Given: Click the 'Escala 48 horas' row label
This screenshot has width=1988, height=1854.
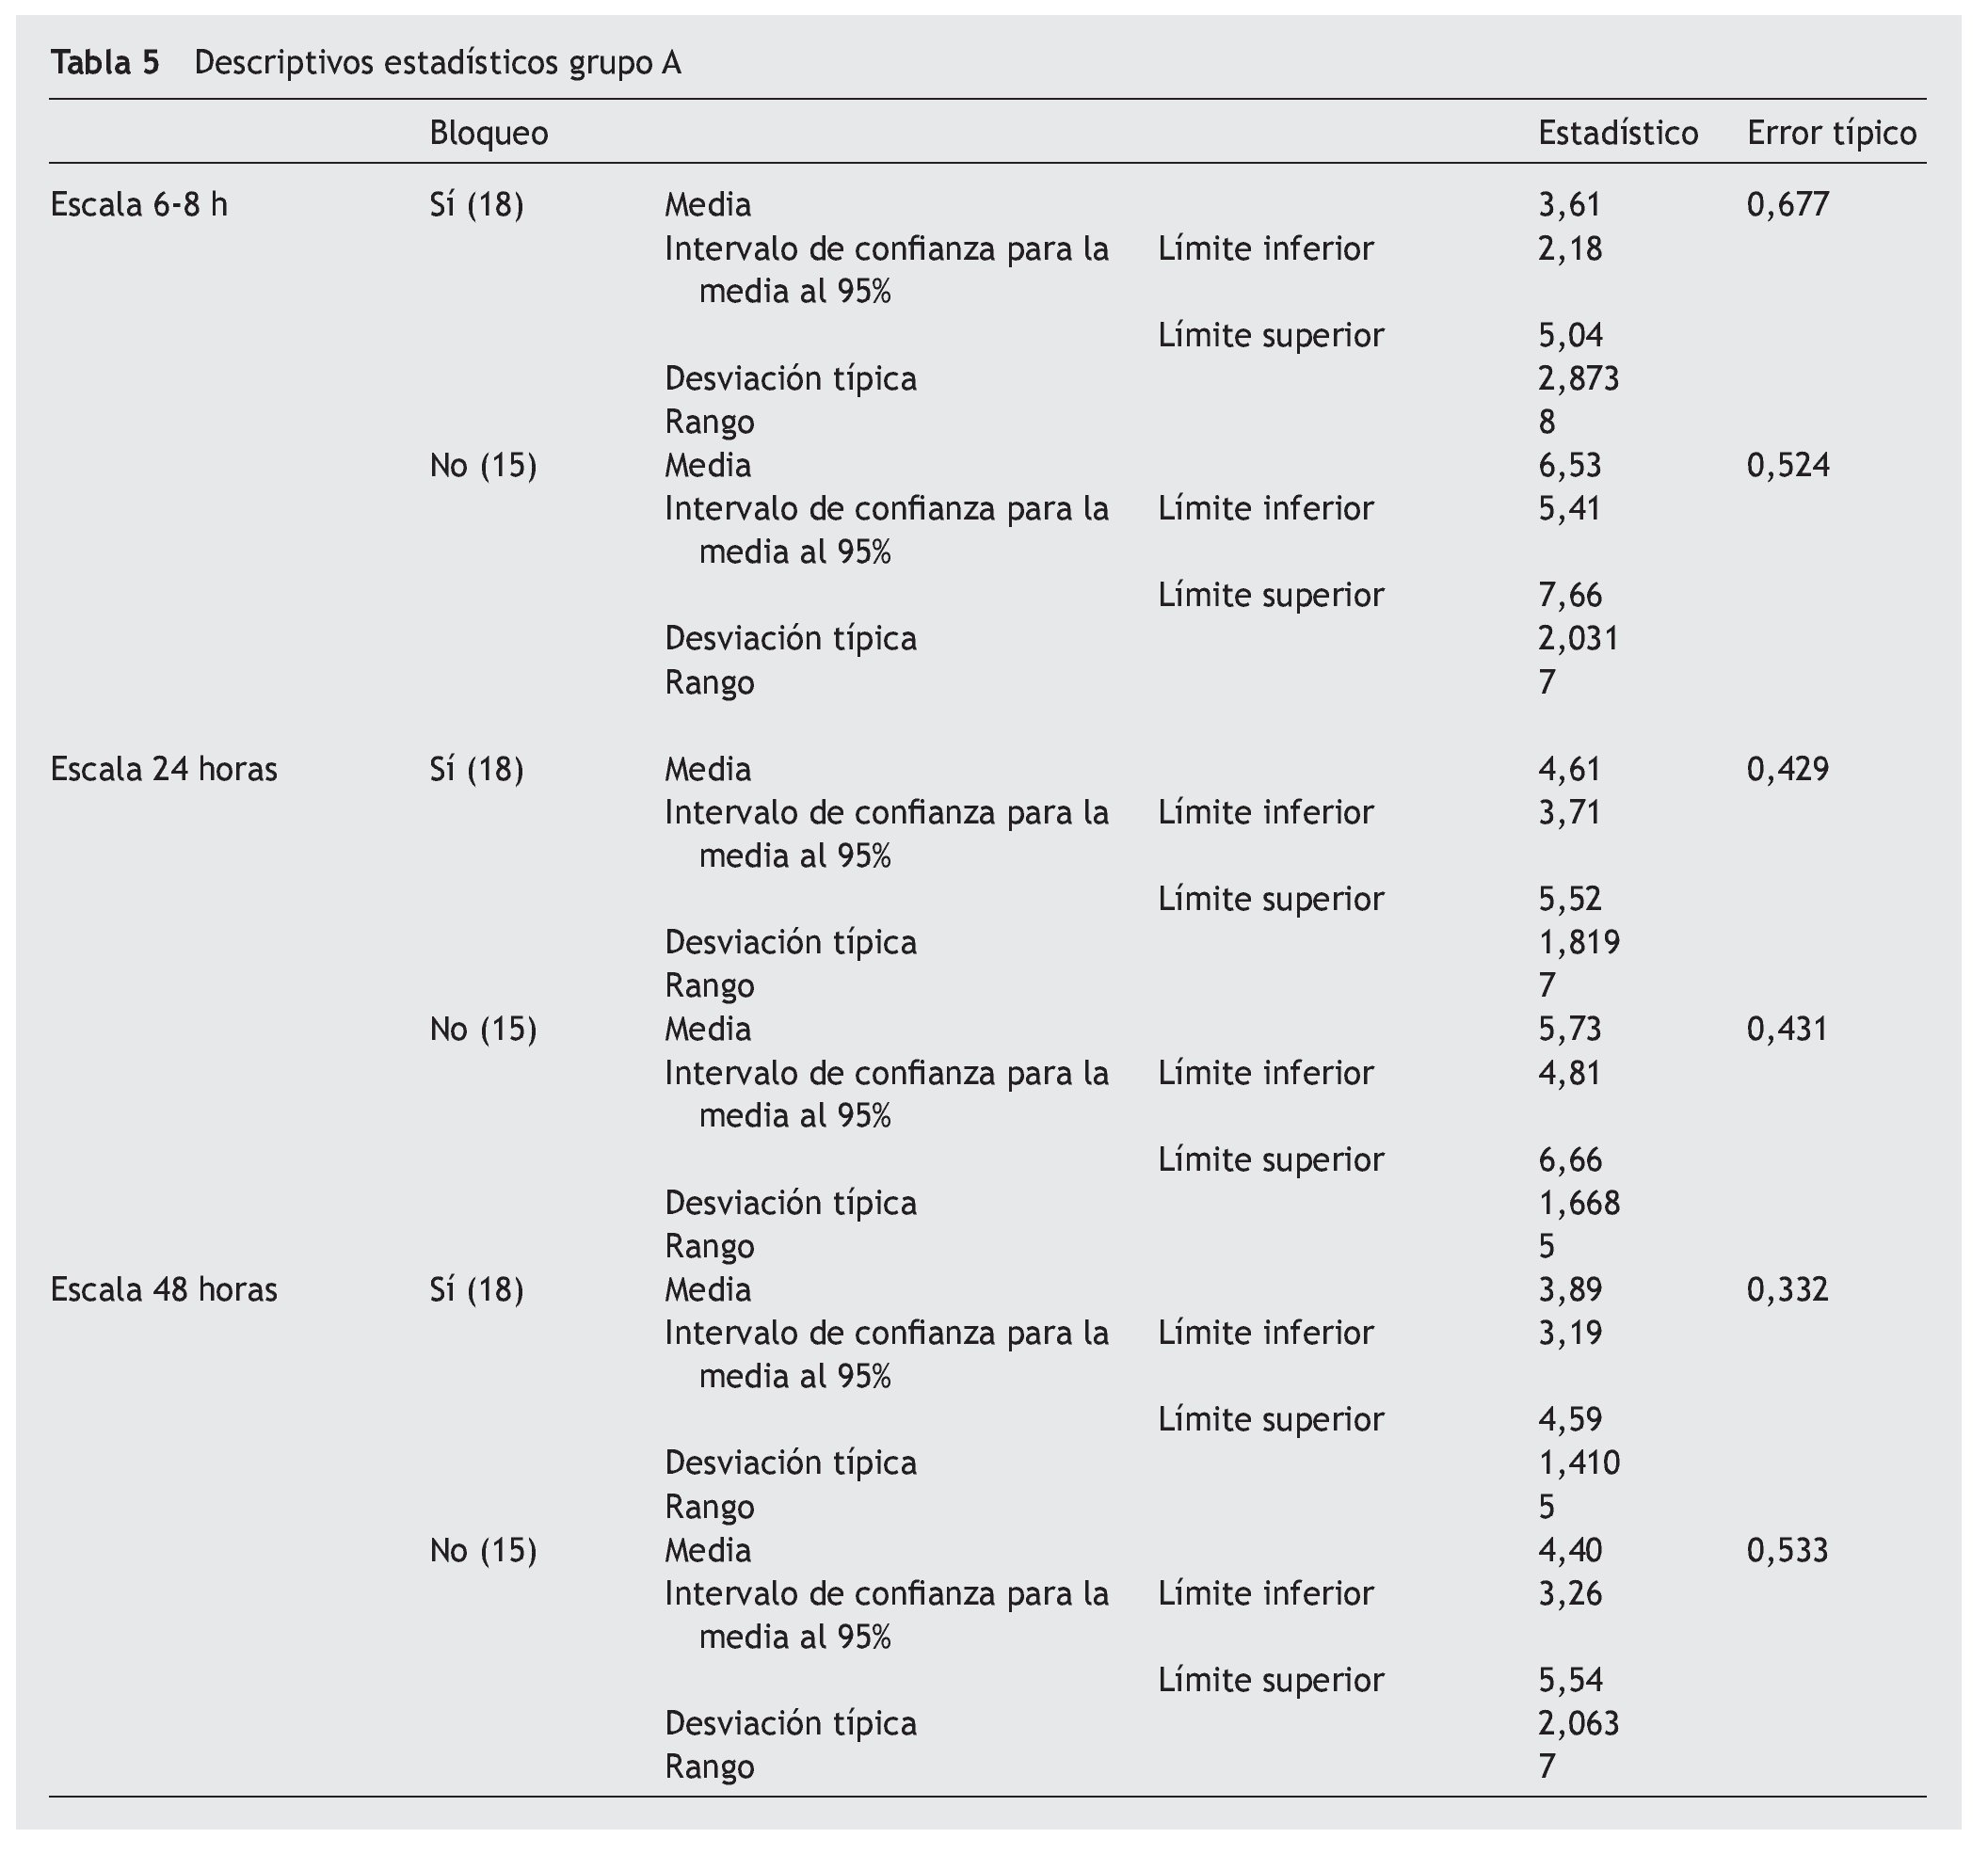Looking at the screenshot, I should click(164, 1290).
